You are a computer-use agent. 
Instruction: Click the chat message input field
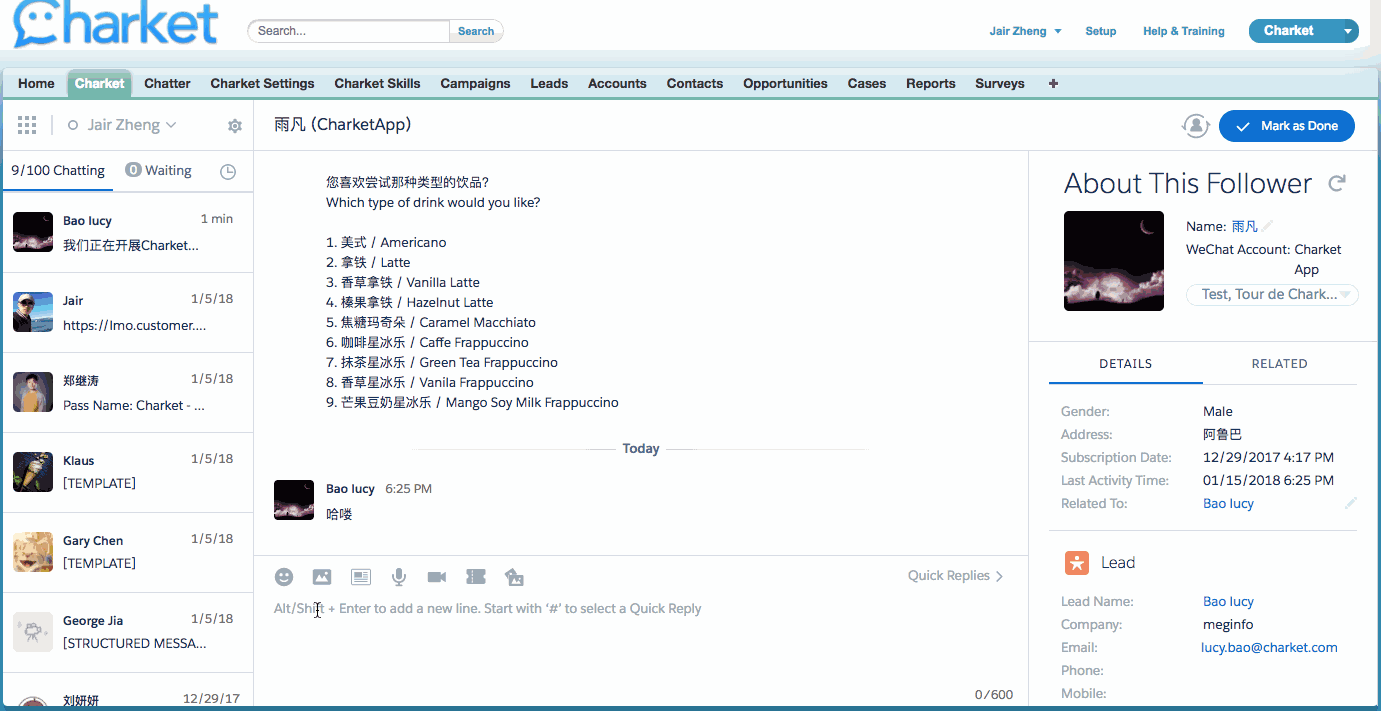click(x=640, y=640)
